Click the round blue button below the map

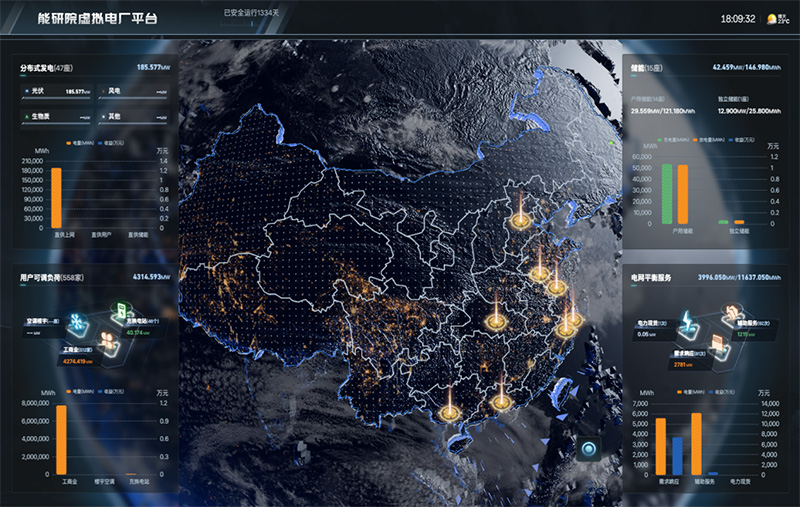point(590,451)
